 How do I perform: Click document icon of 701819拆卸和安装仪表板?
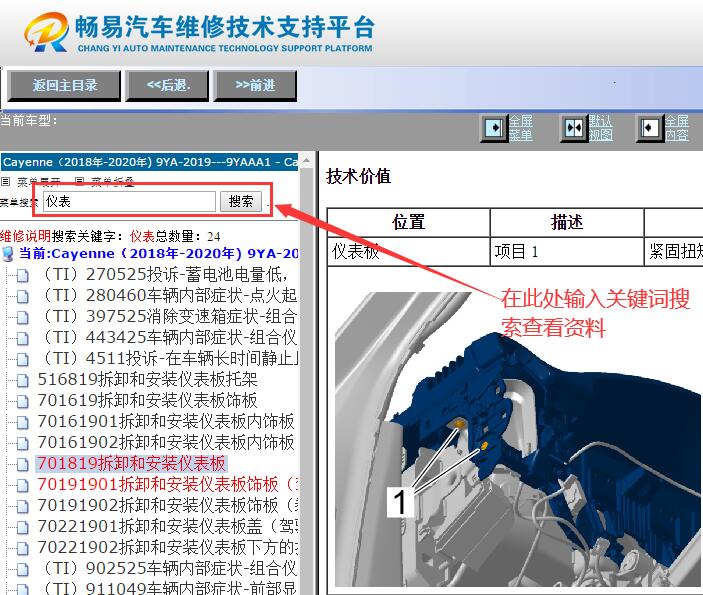(22, 465)
